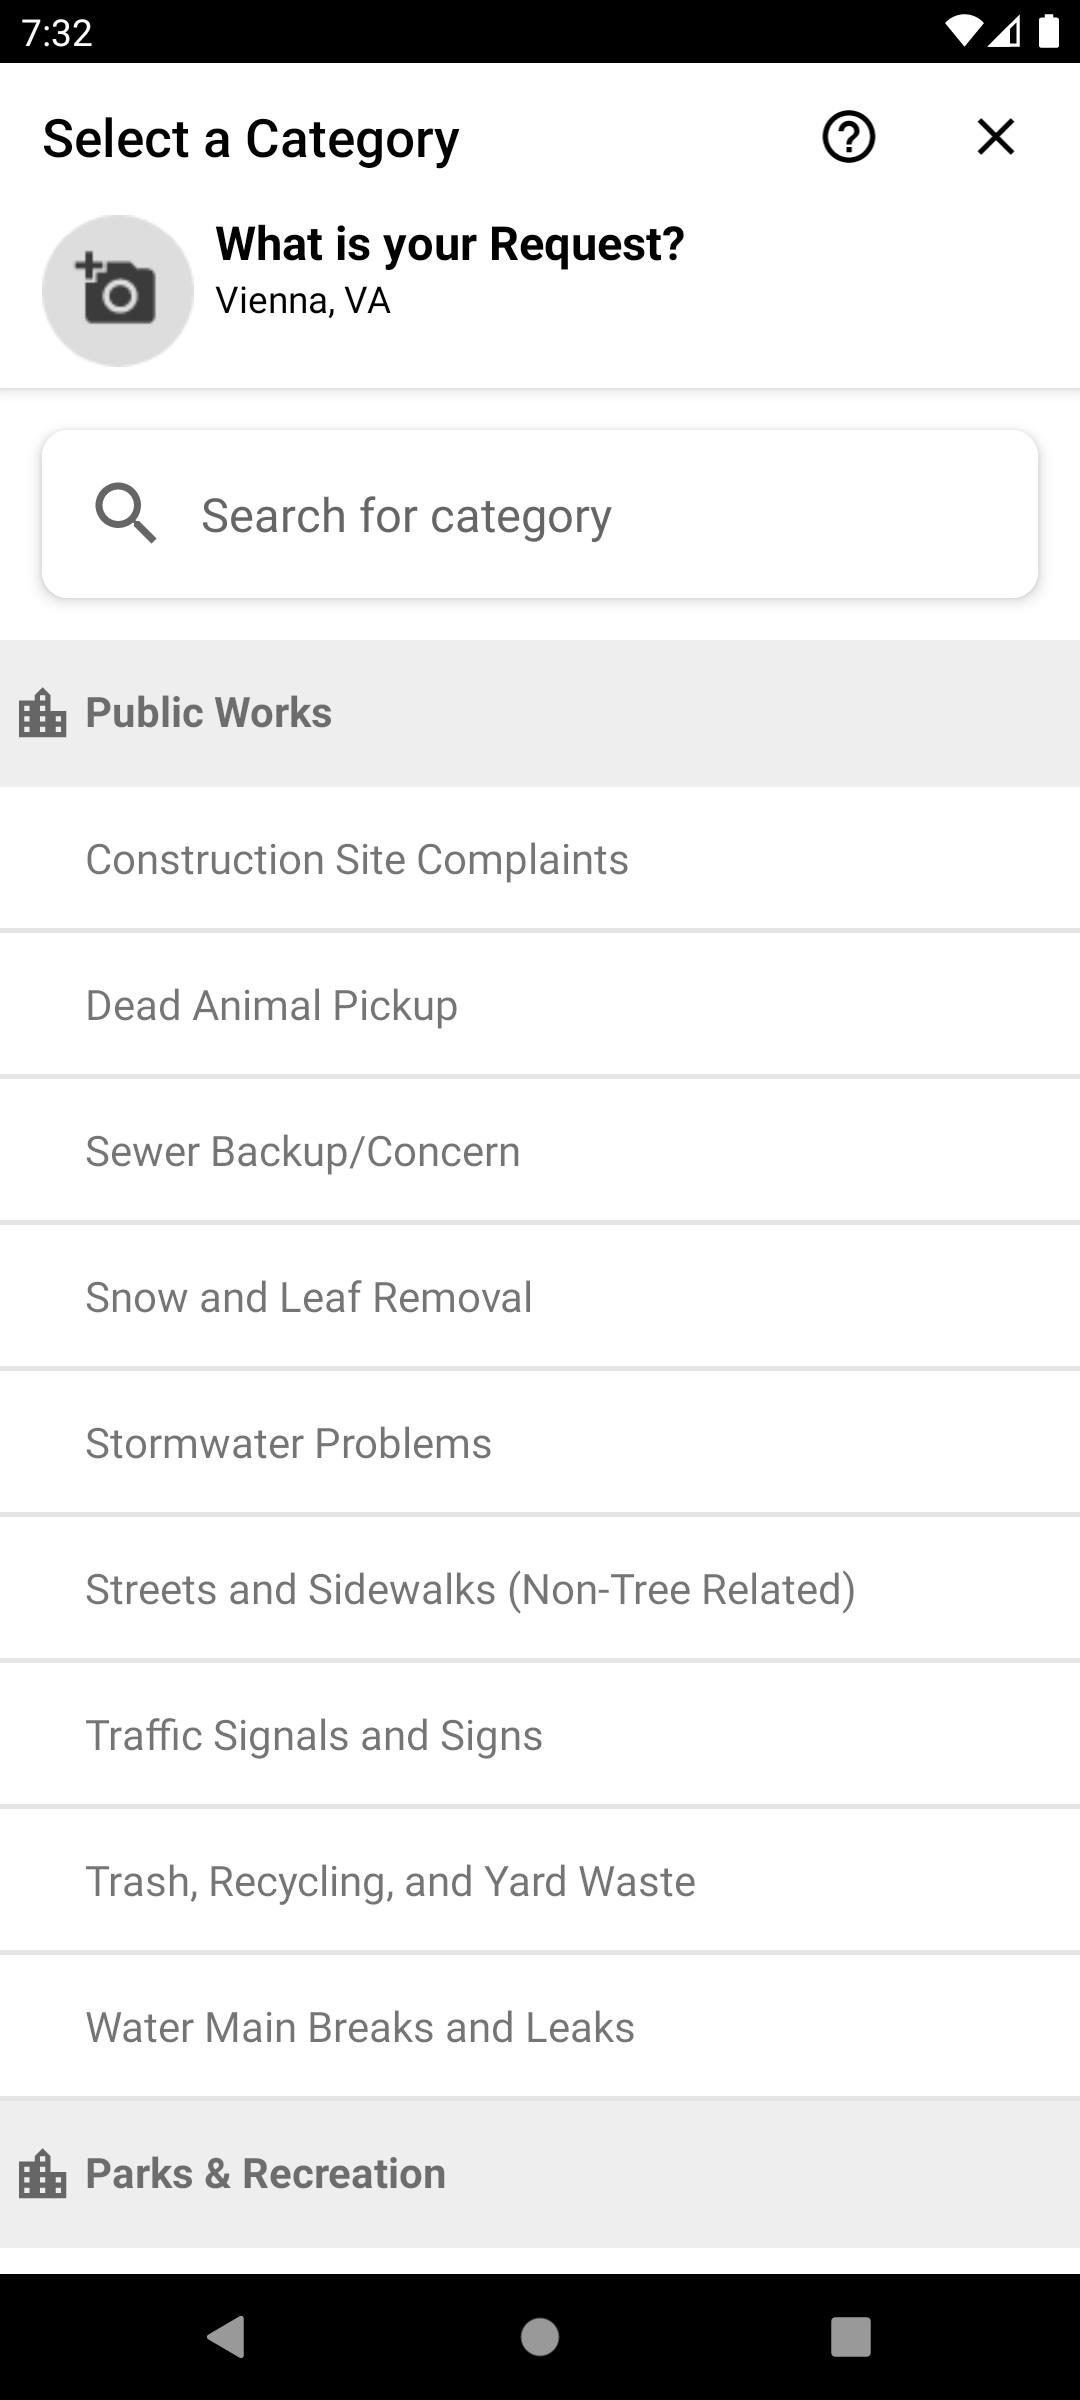Open Stormwater Problems category
The width and height of the screenshot is (1080, 2400).
pyautogui.click(x=540, y=1443)
